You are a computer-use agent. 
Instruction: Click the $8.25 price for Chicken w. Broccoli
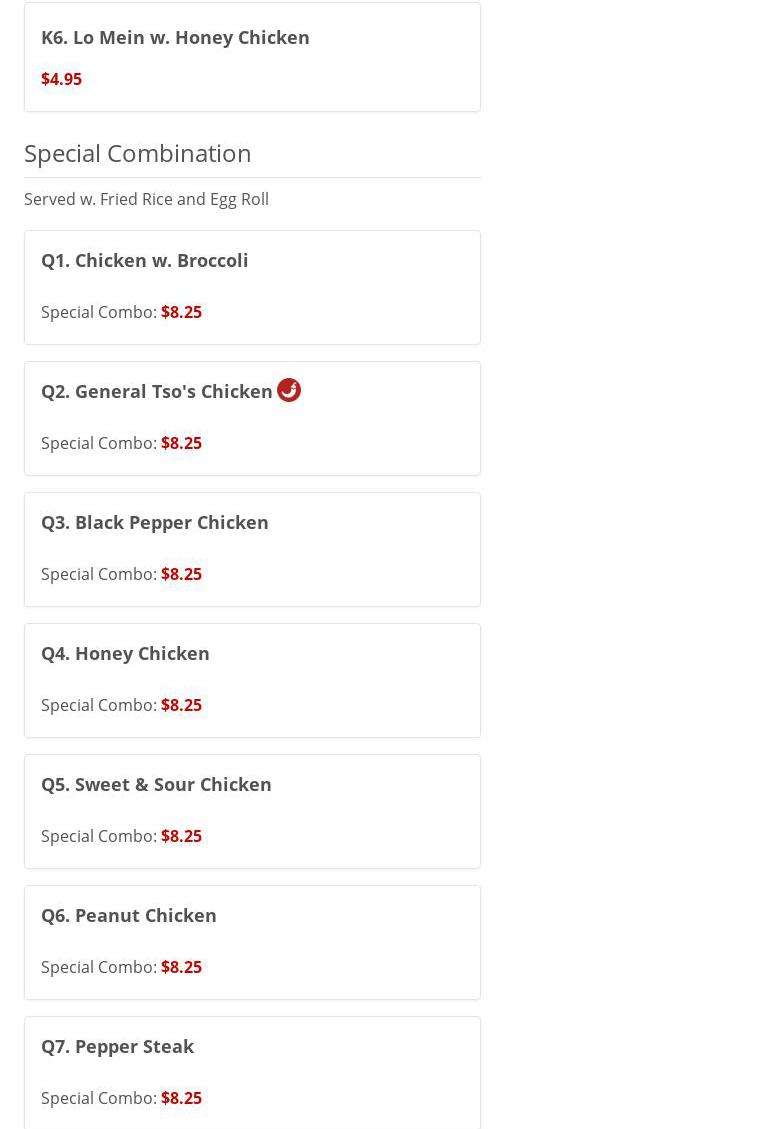tap(181, 312)
